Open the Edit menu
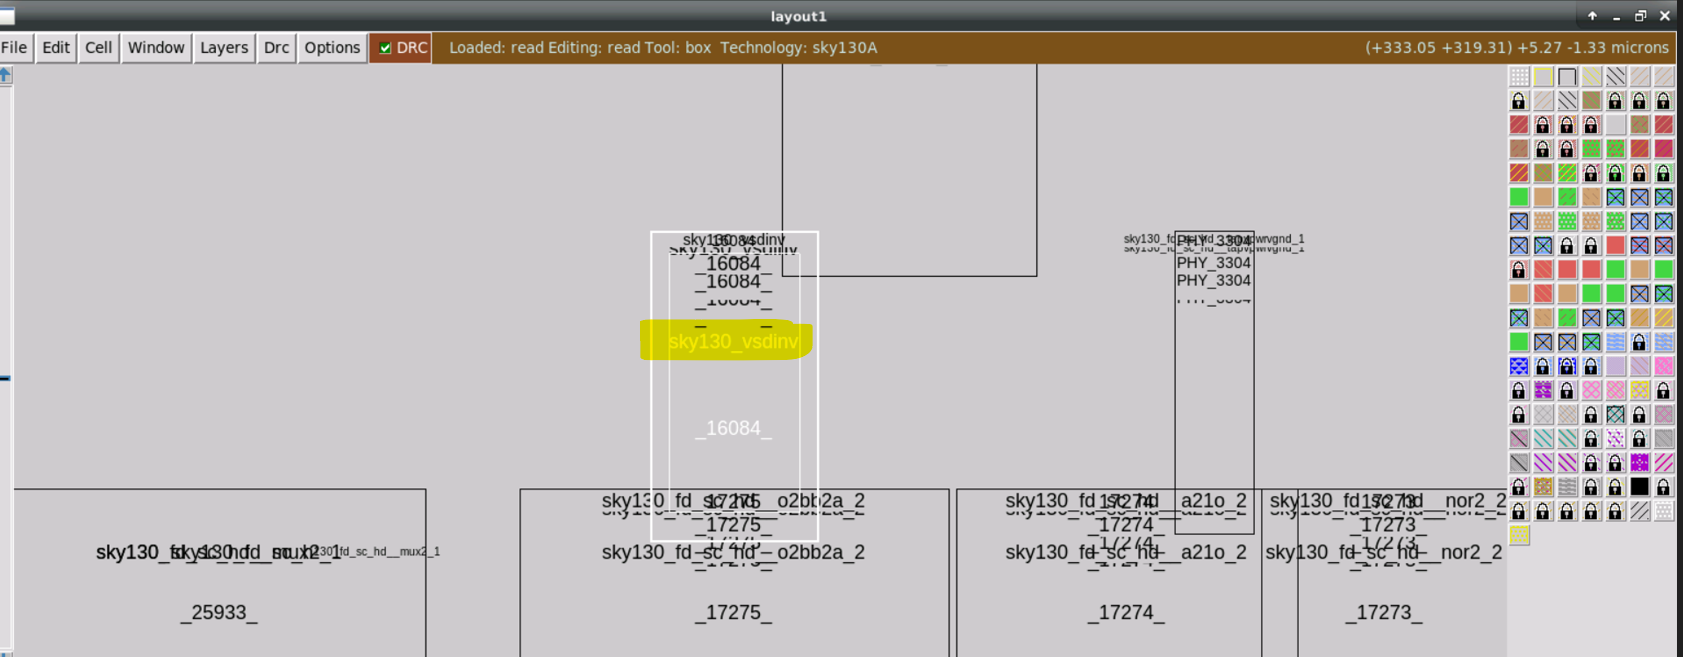Screen dimensions: 1683x657 point(56,47)
